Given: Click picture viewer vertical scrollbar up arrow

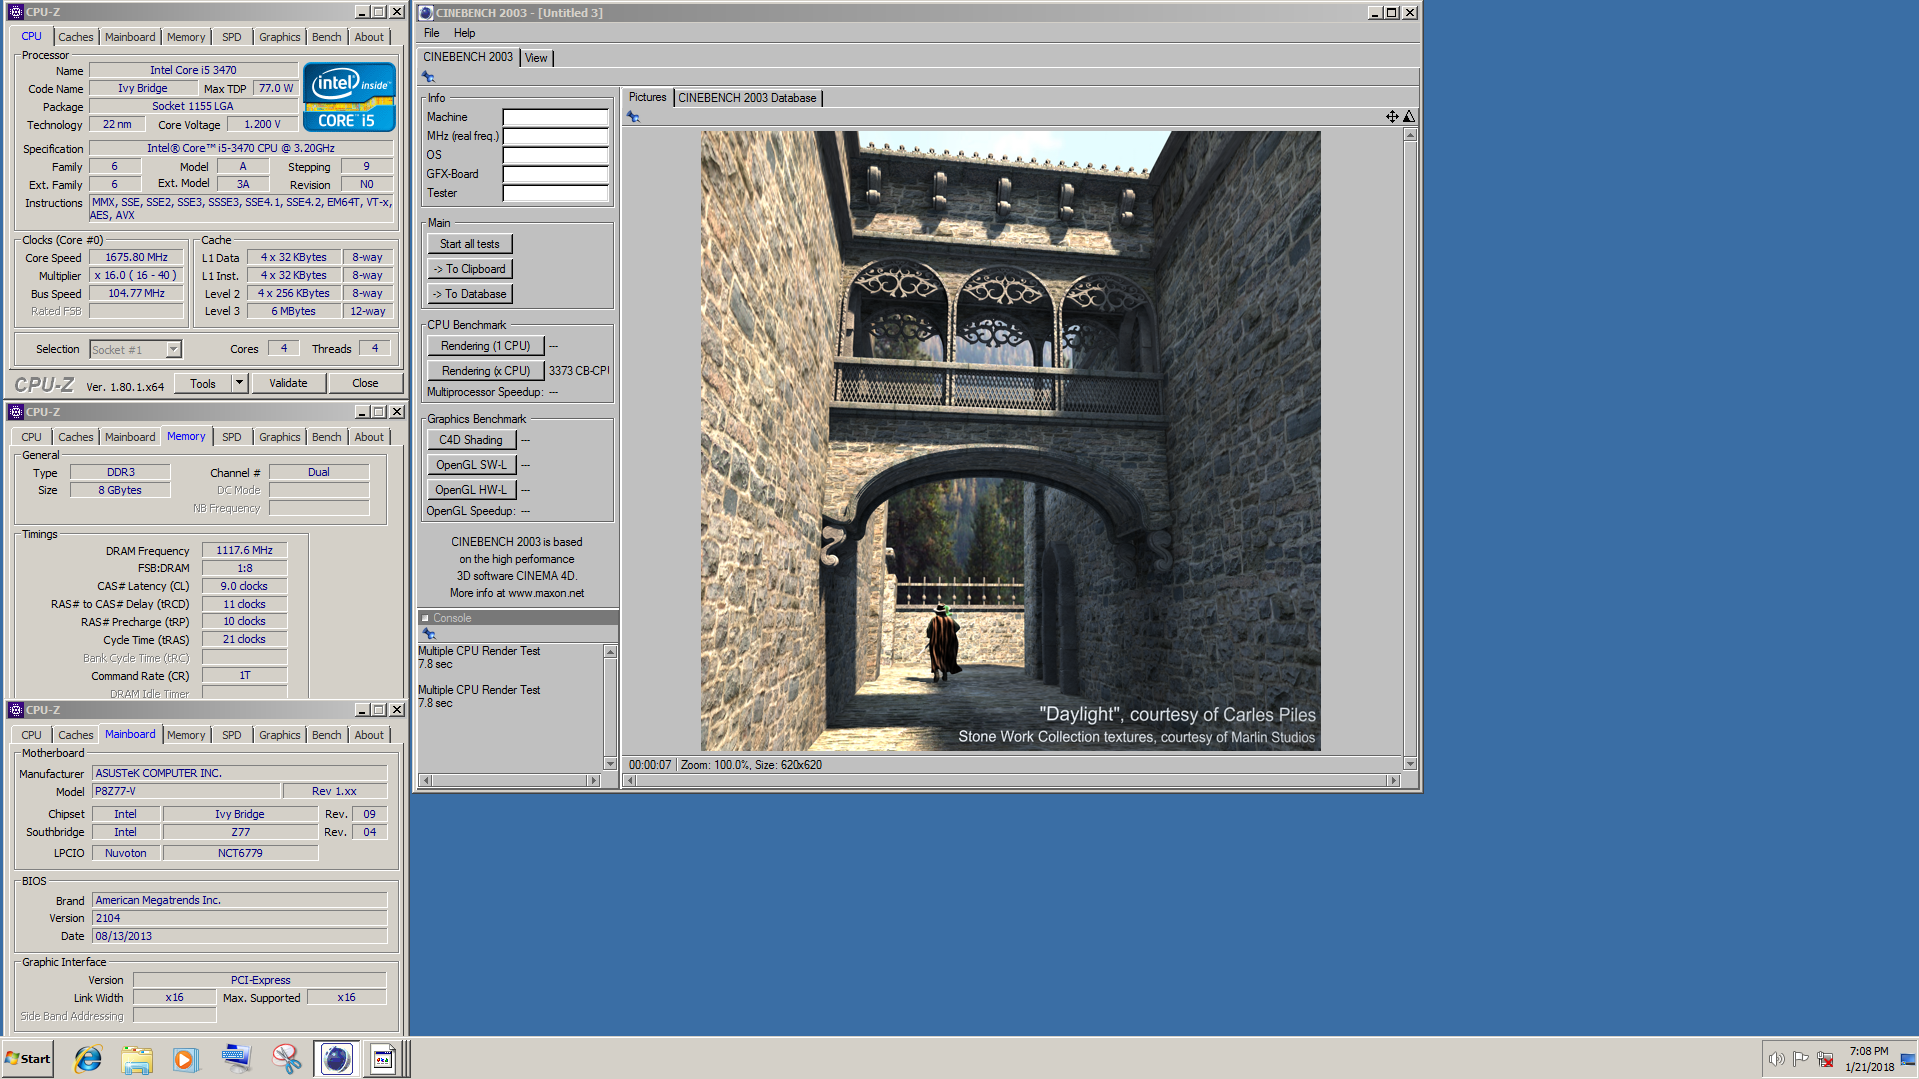Looking at the screenshot, I should [1410, 134].
